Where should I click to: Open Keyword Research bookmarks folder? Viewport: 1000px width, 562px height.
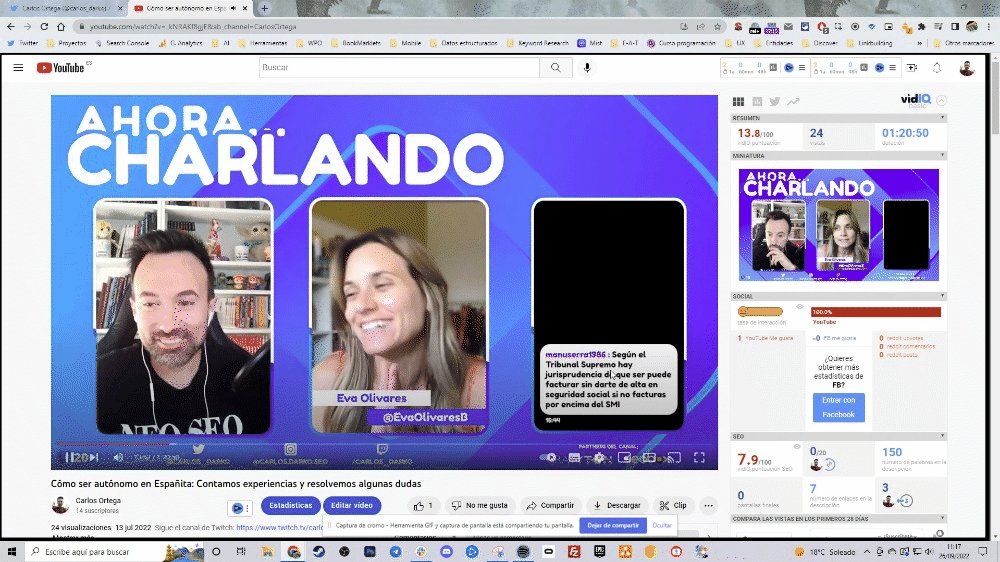pos(538,43)
